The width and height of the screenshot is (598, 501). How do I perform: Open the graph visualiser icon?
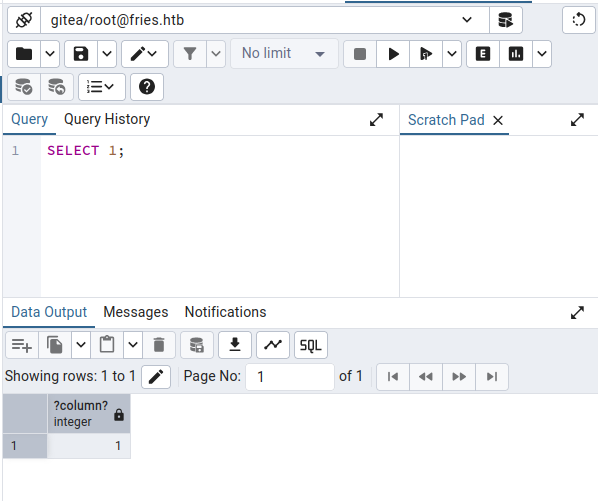click(273, 345)
